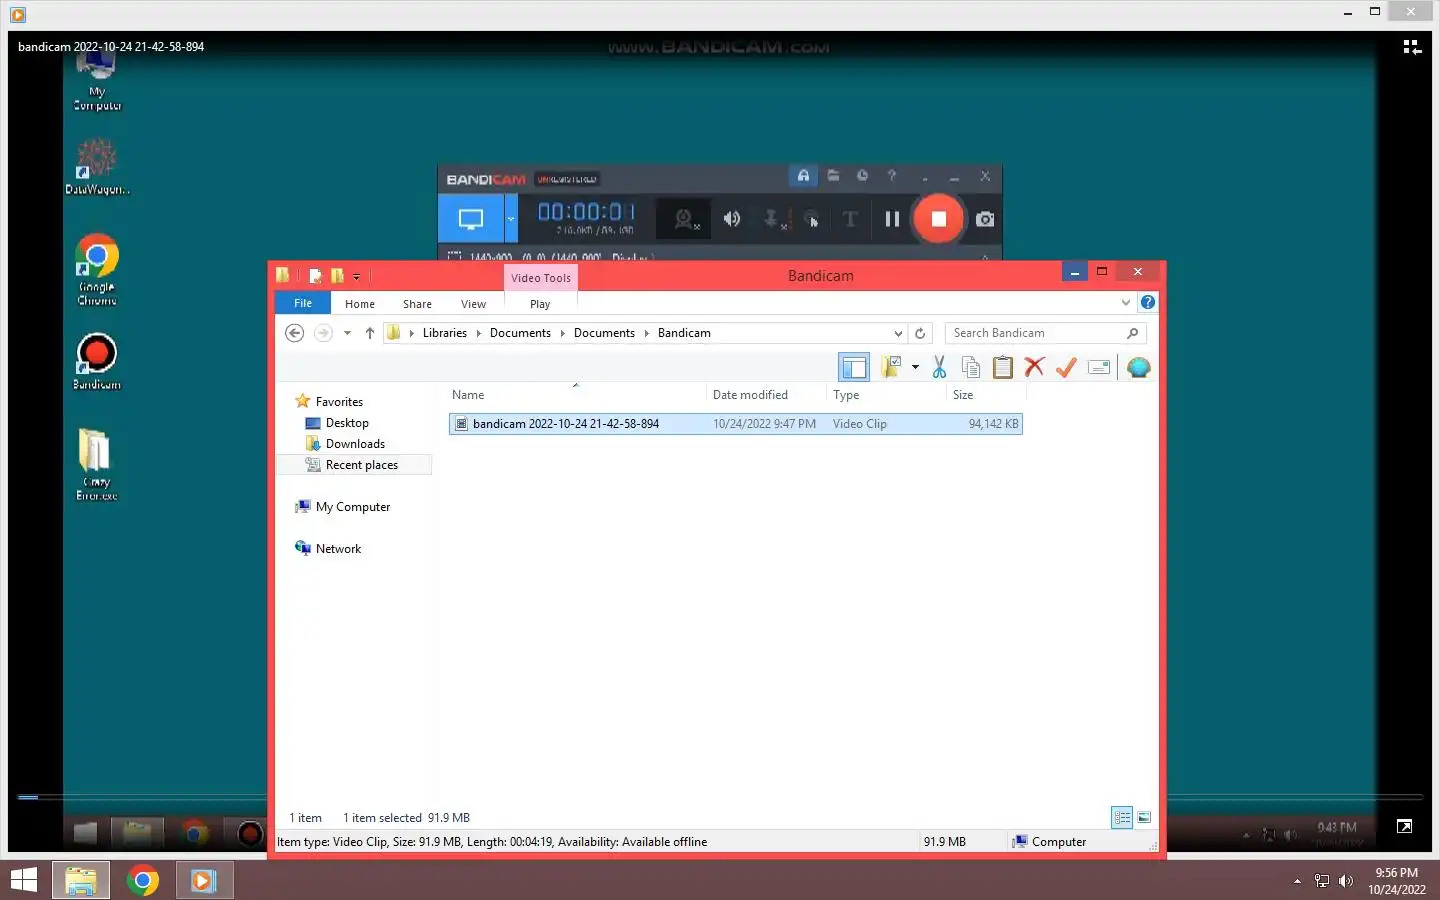Go up one folder level arrow
Image resolution: width=1440 pixels, height=900 pixels.
pyautogui.click(x=370, y=333)
